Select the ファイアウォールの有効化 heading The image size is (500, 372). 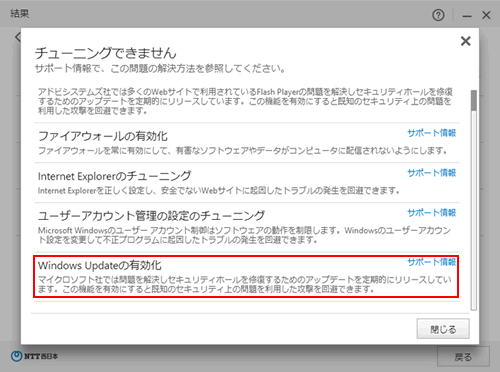[103, 136]
